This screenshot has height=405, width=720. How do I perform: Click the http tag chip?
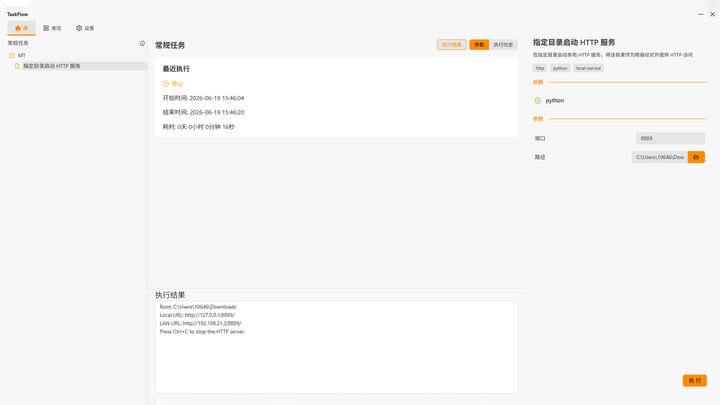click(540, 68)
